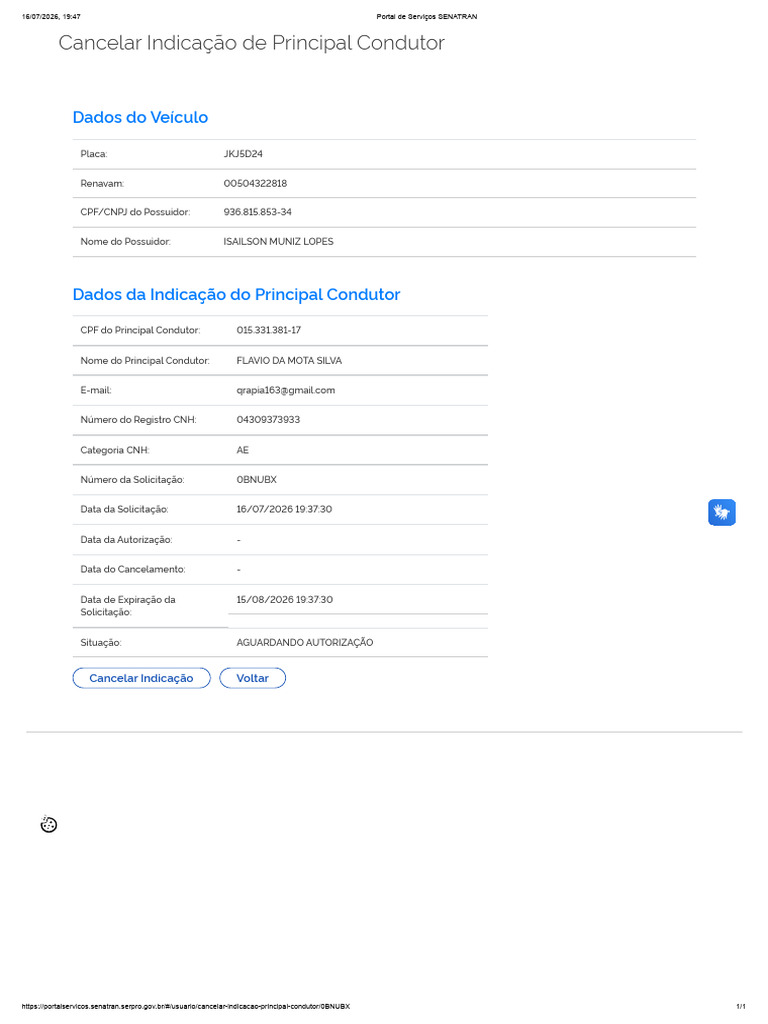Click the request number 0BNUBX
The height and width of the screenshot is (1024, 768).
(x=257, y=479)
